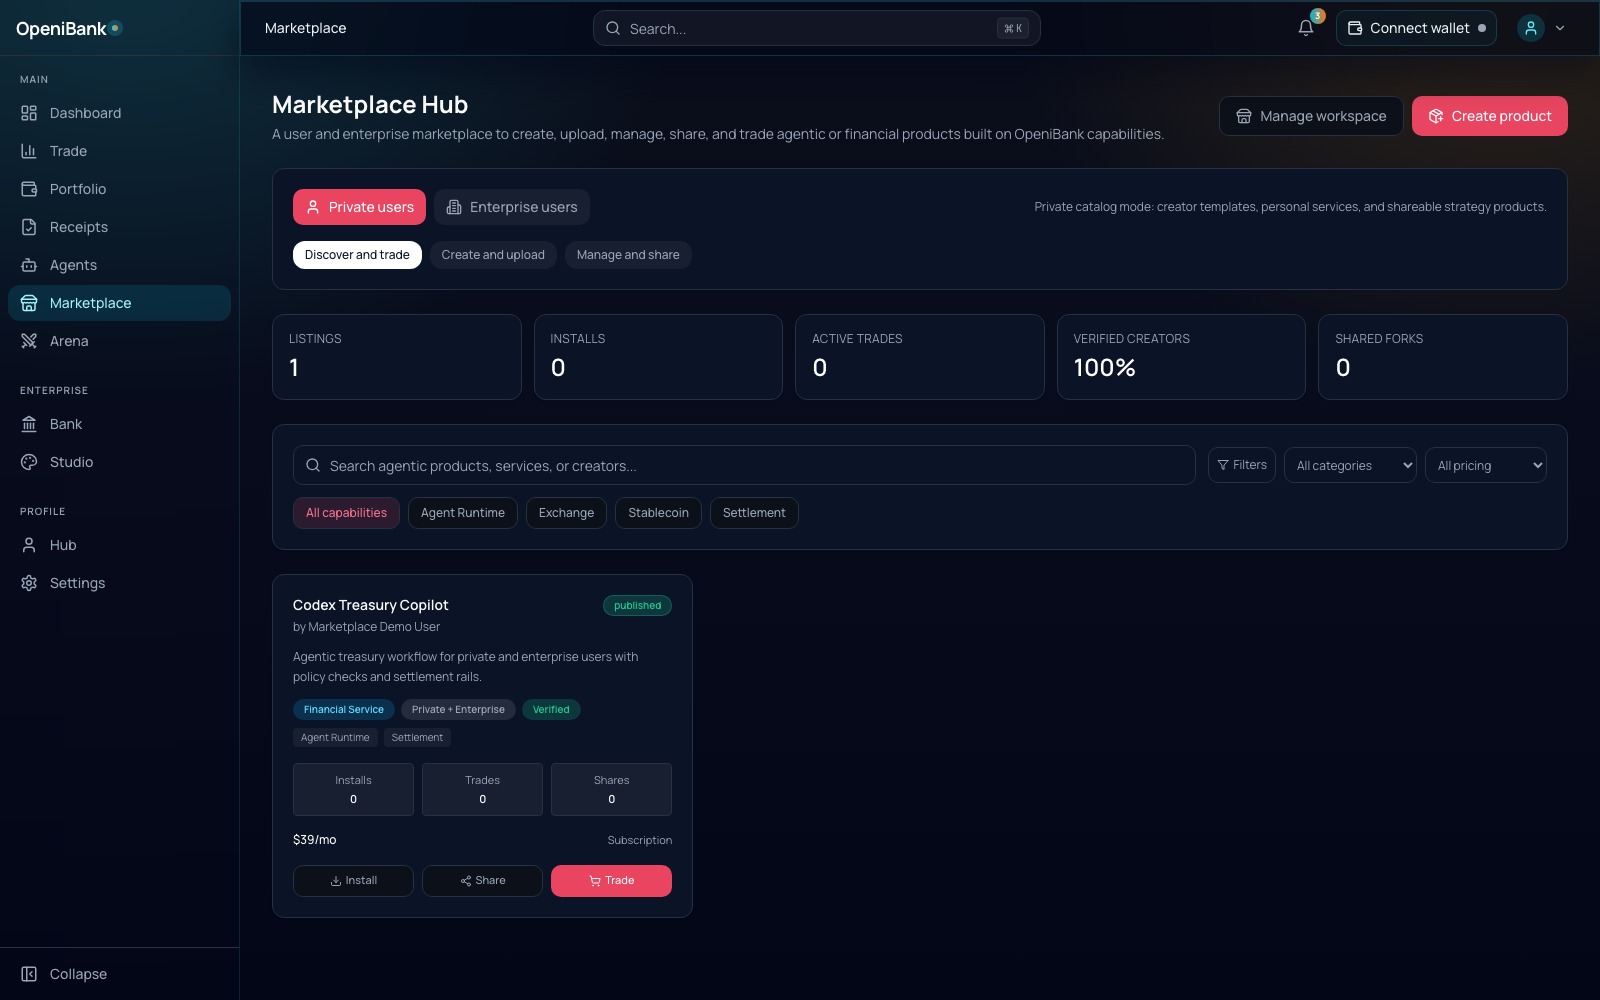1600x1000 pixels.
Task: Click the Create product button
Action: click(x=1489, y=116)
